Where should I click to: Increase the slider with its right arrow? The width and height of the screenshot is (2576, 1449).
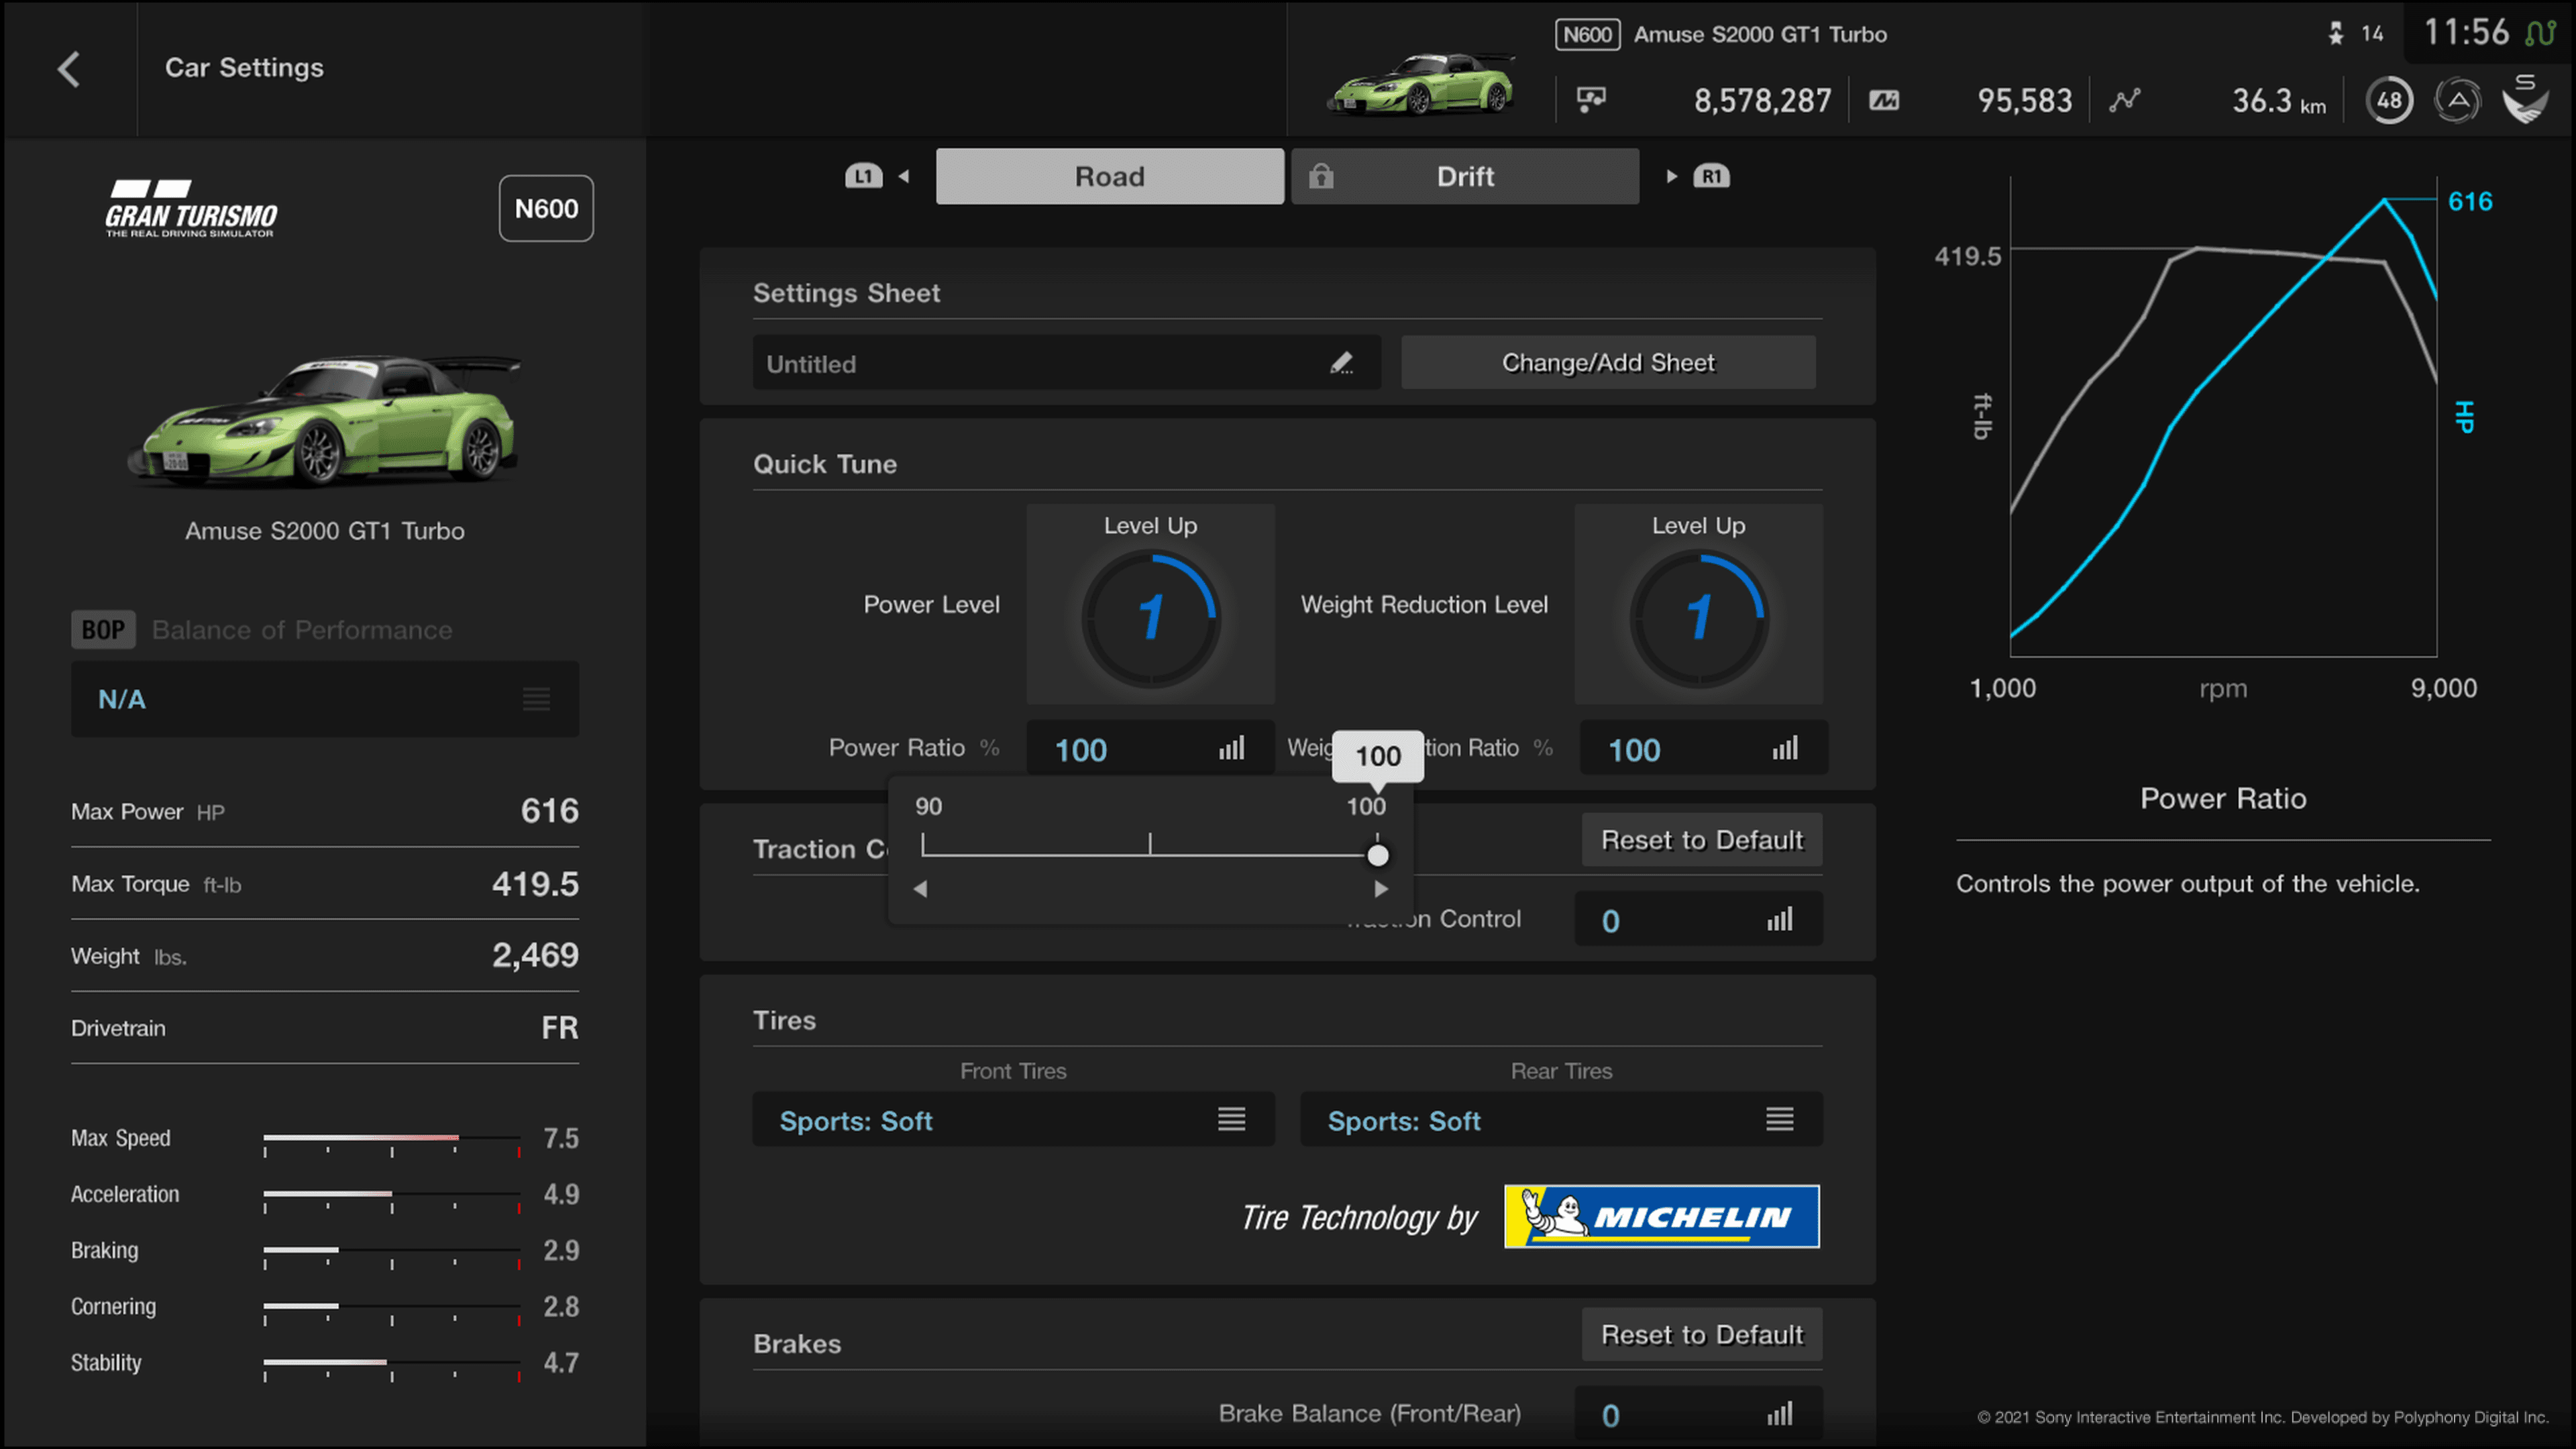coord(1381,889)
